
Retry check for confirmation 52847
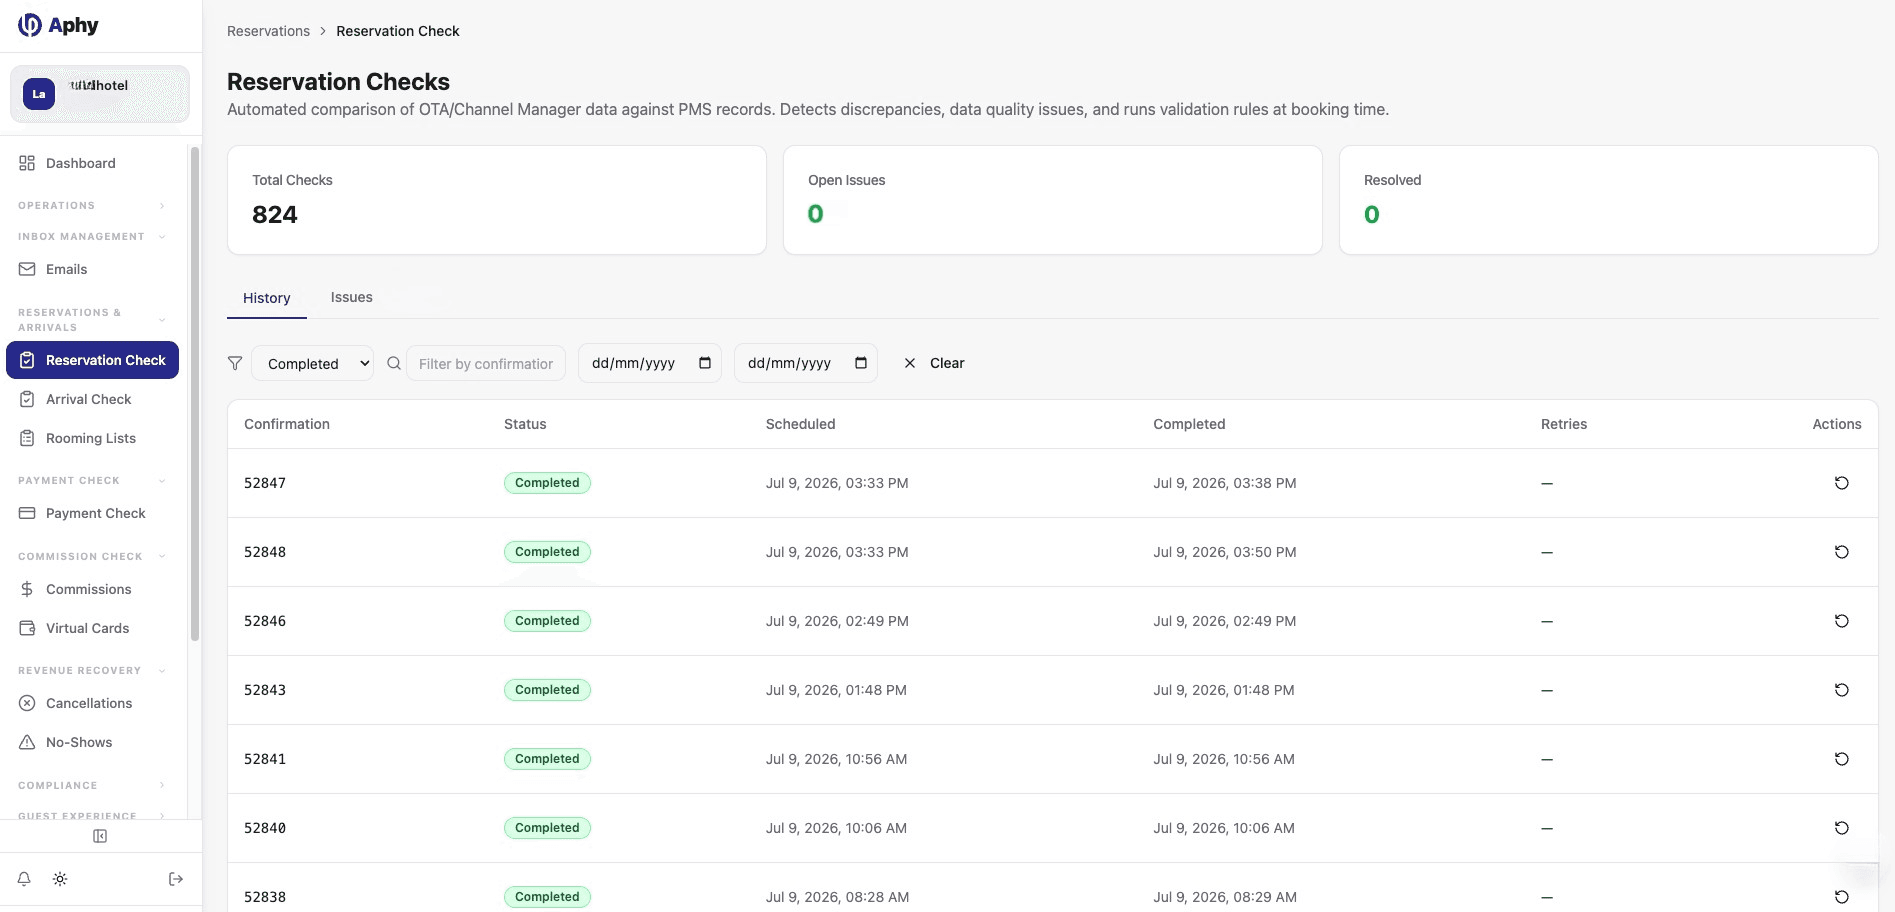tap(1841, 483)
